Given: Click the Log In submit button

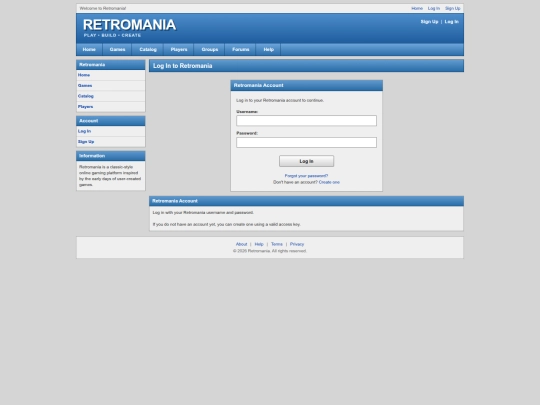Looking at the screenshot, I should click(x=307, y=161).
